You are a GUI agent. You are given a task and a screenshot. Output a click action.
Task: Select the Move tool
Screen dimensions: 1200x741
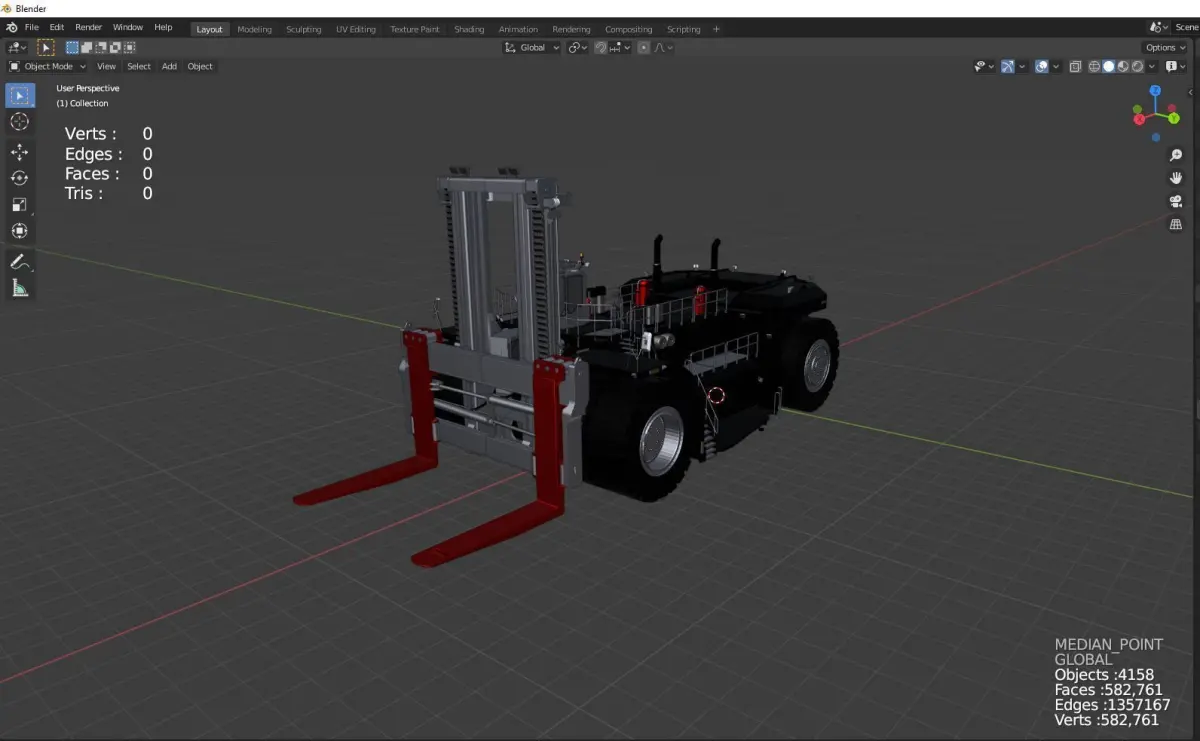coord(19,152)
